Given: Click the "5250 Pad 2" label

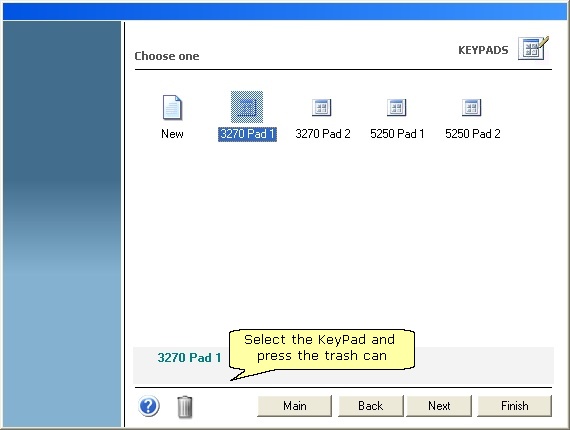Looking at the screenshot, I should (x=473, y=134).
